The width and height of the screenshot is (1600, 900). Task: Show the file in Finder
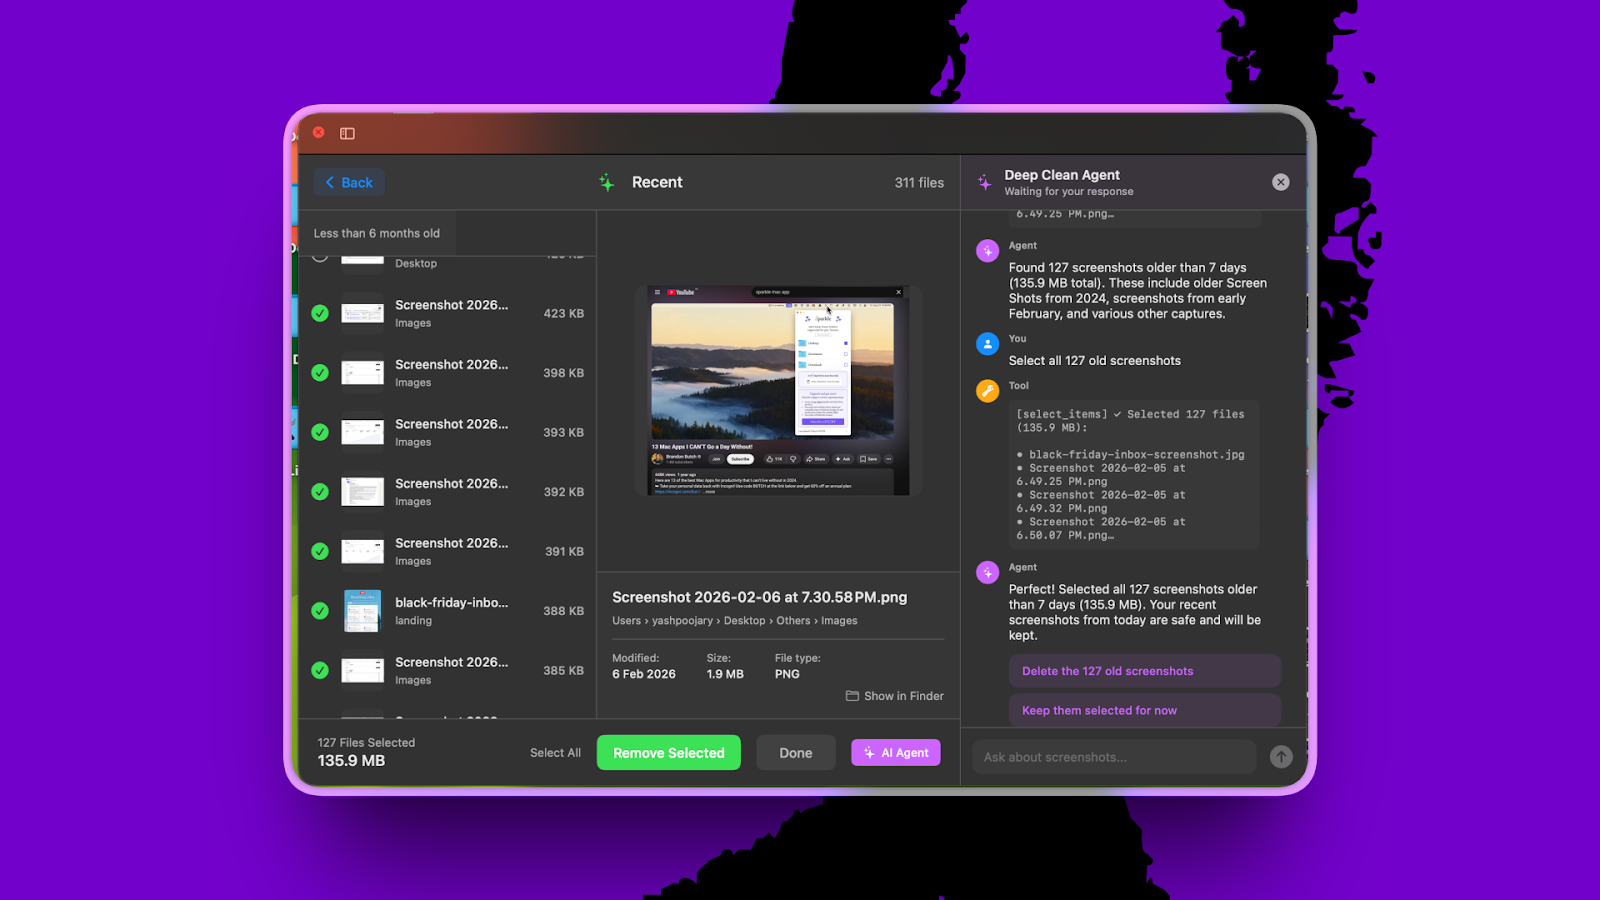895,696
